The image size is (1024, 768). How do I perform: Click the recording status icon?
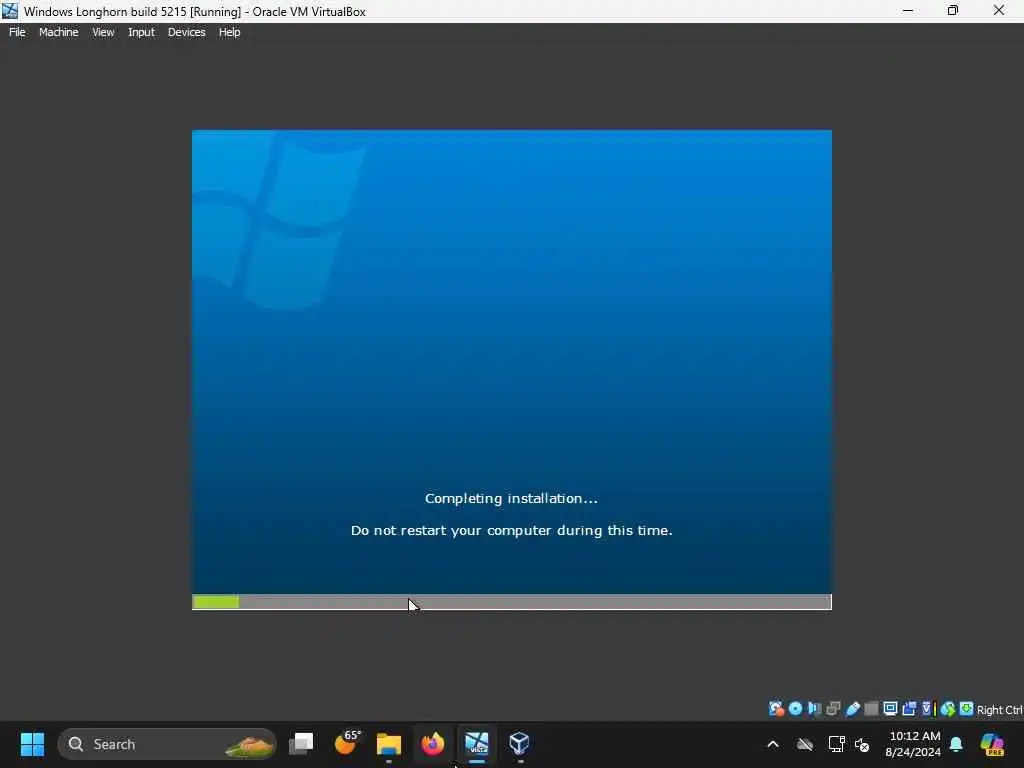point(909,709)
